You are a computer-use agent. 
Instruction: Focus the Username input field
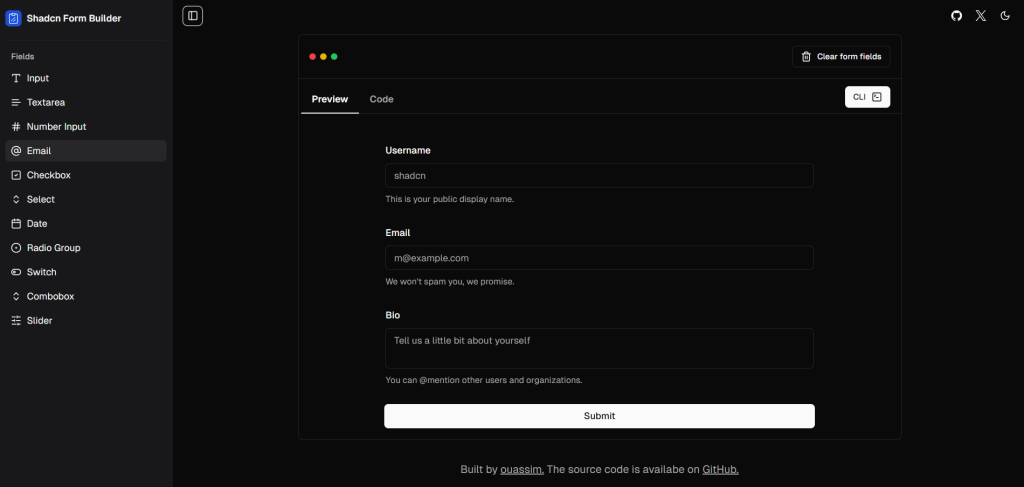(600, 176)
